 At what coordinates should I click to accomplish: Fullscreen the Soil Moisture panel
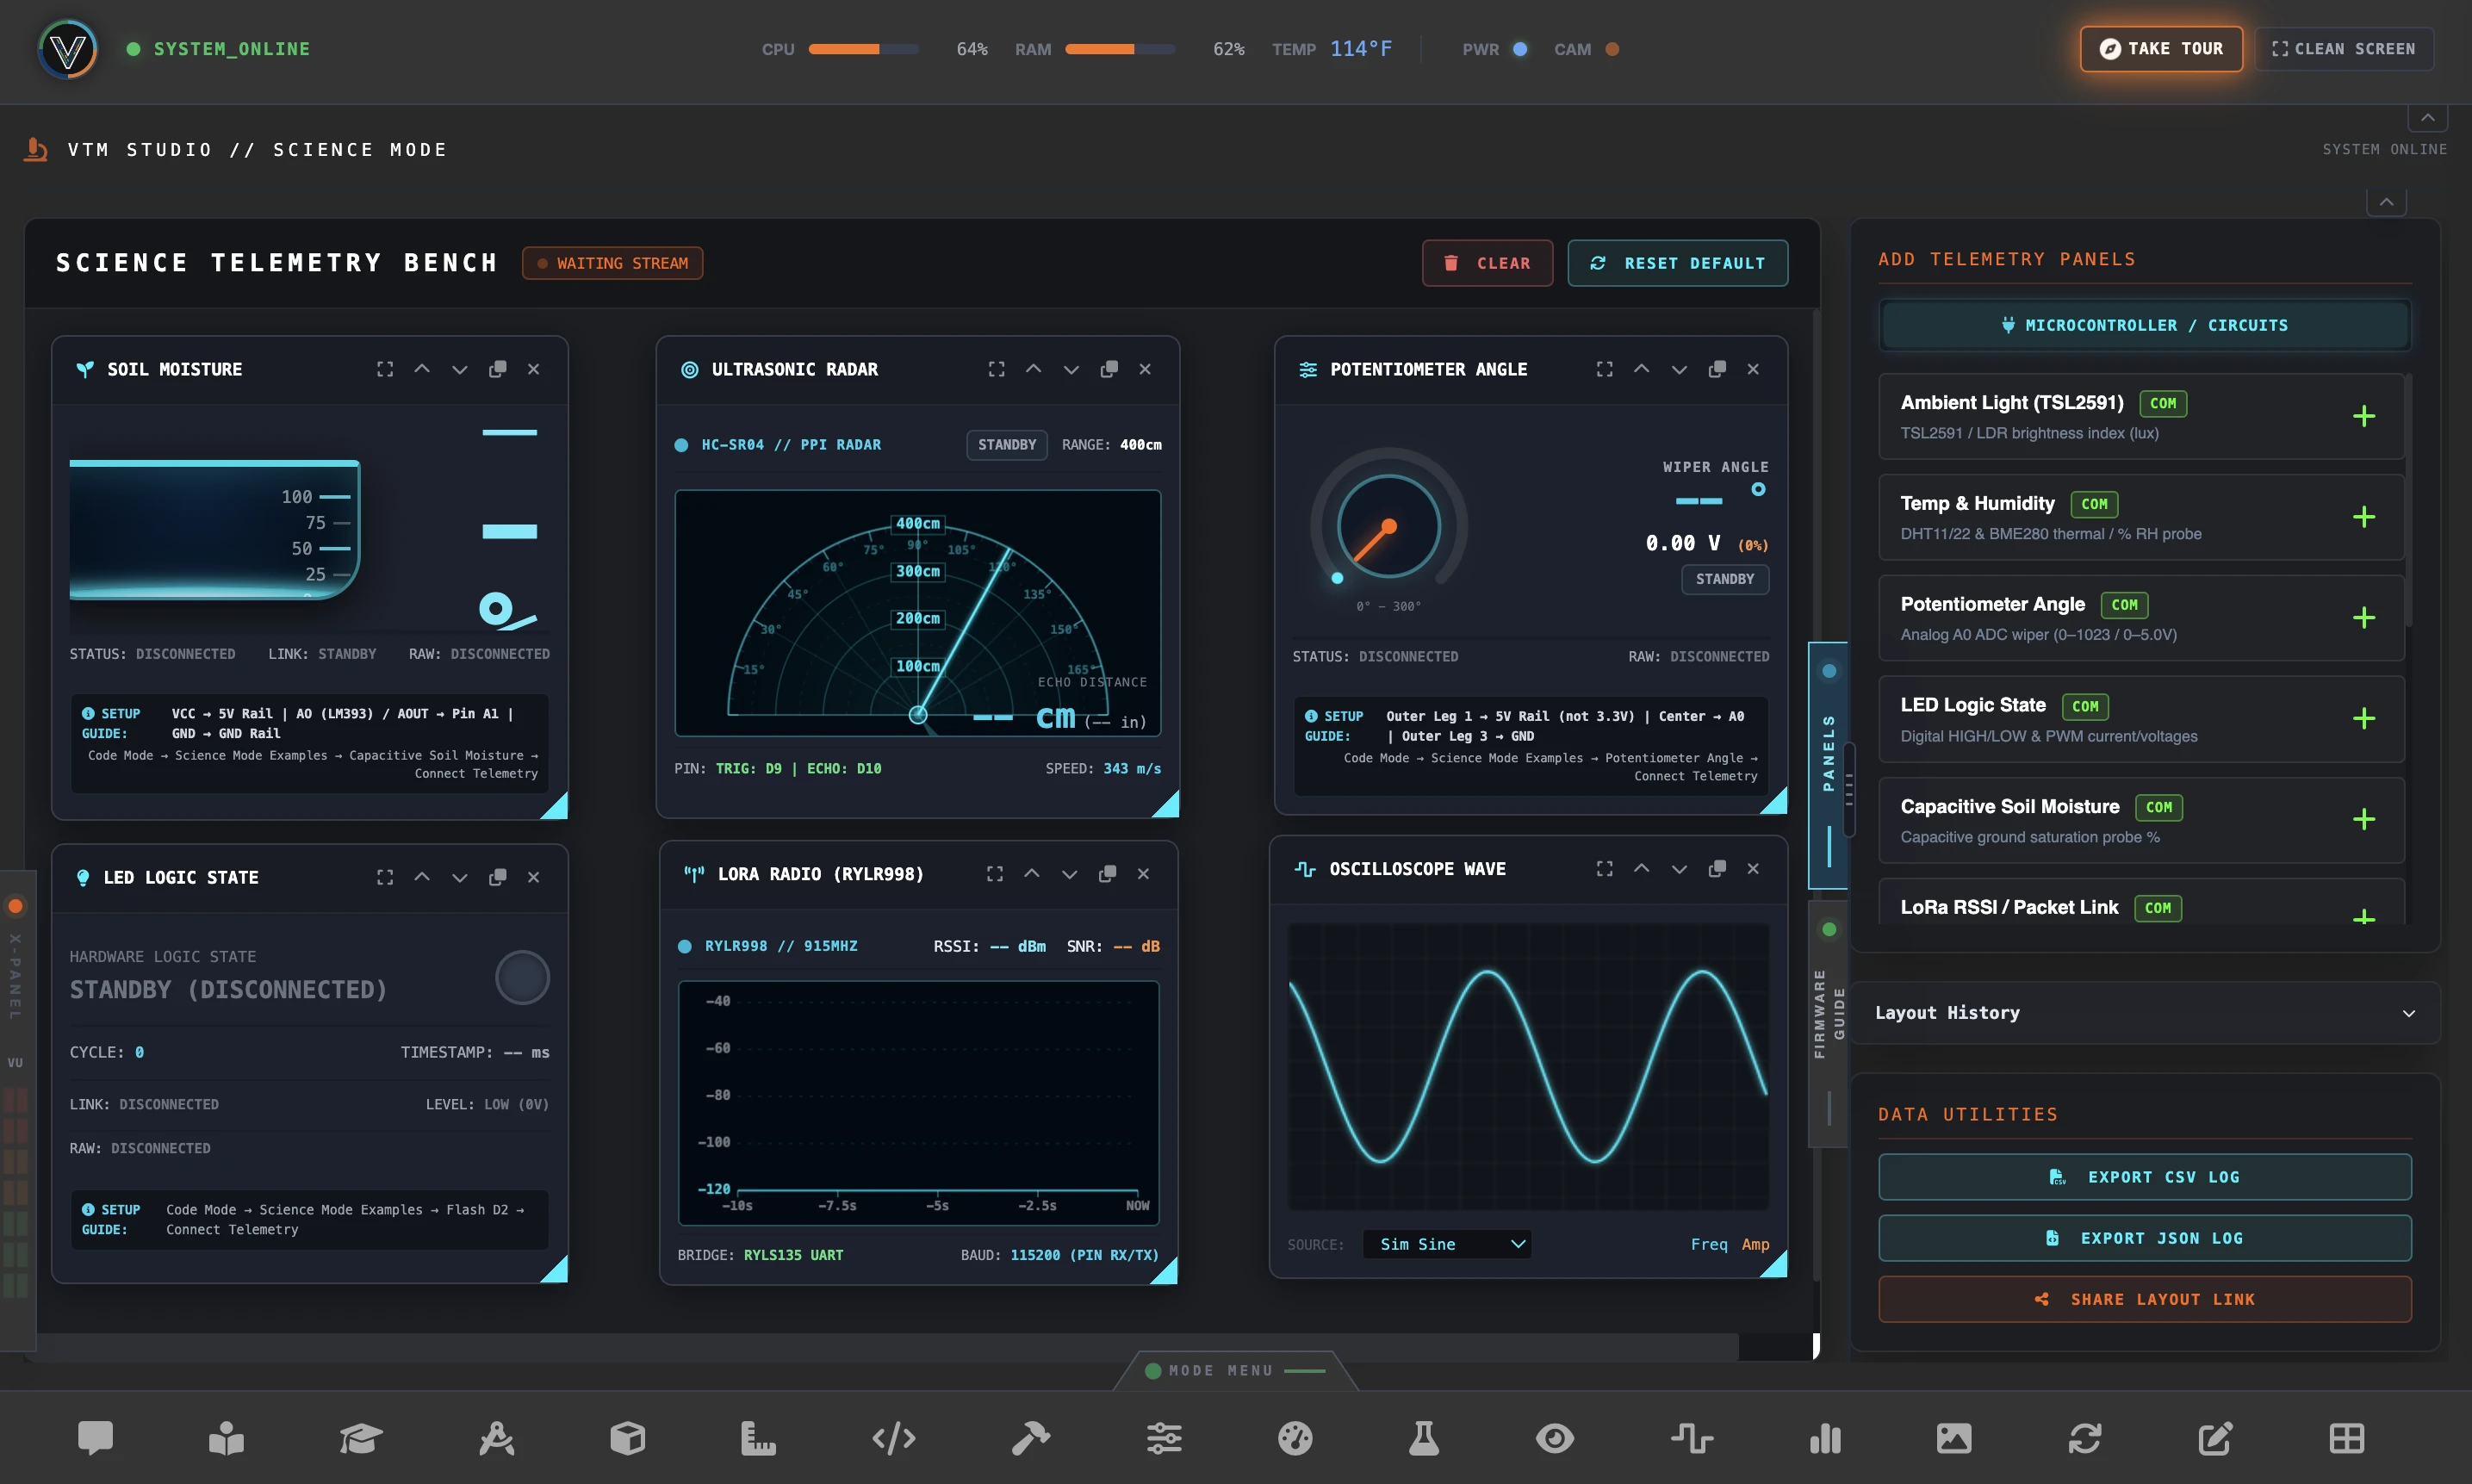385,369
